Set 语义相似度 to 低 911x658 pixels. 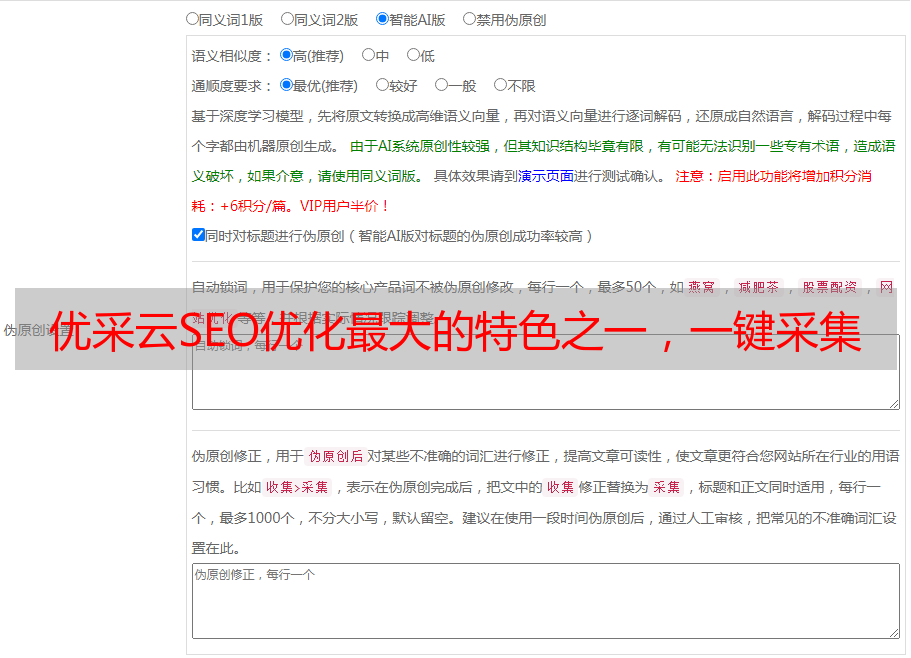tap(413, 55)
